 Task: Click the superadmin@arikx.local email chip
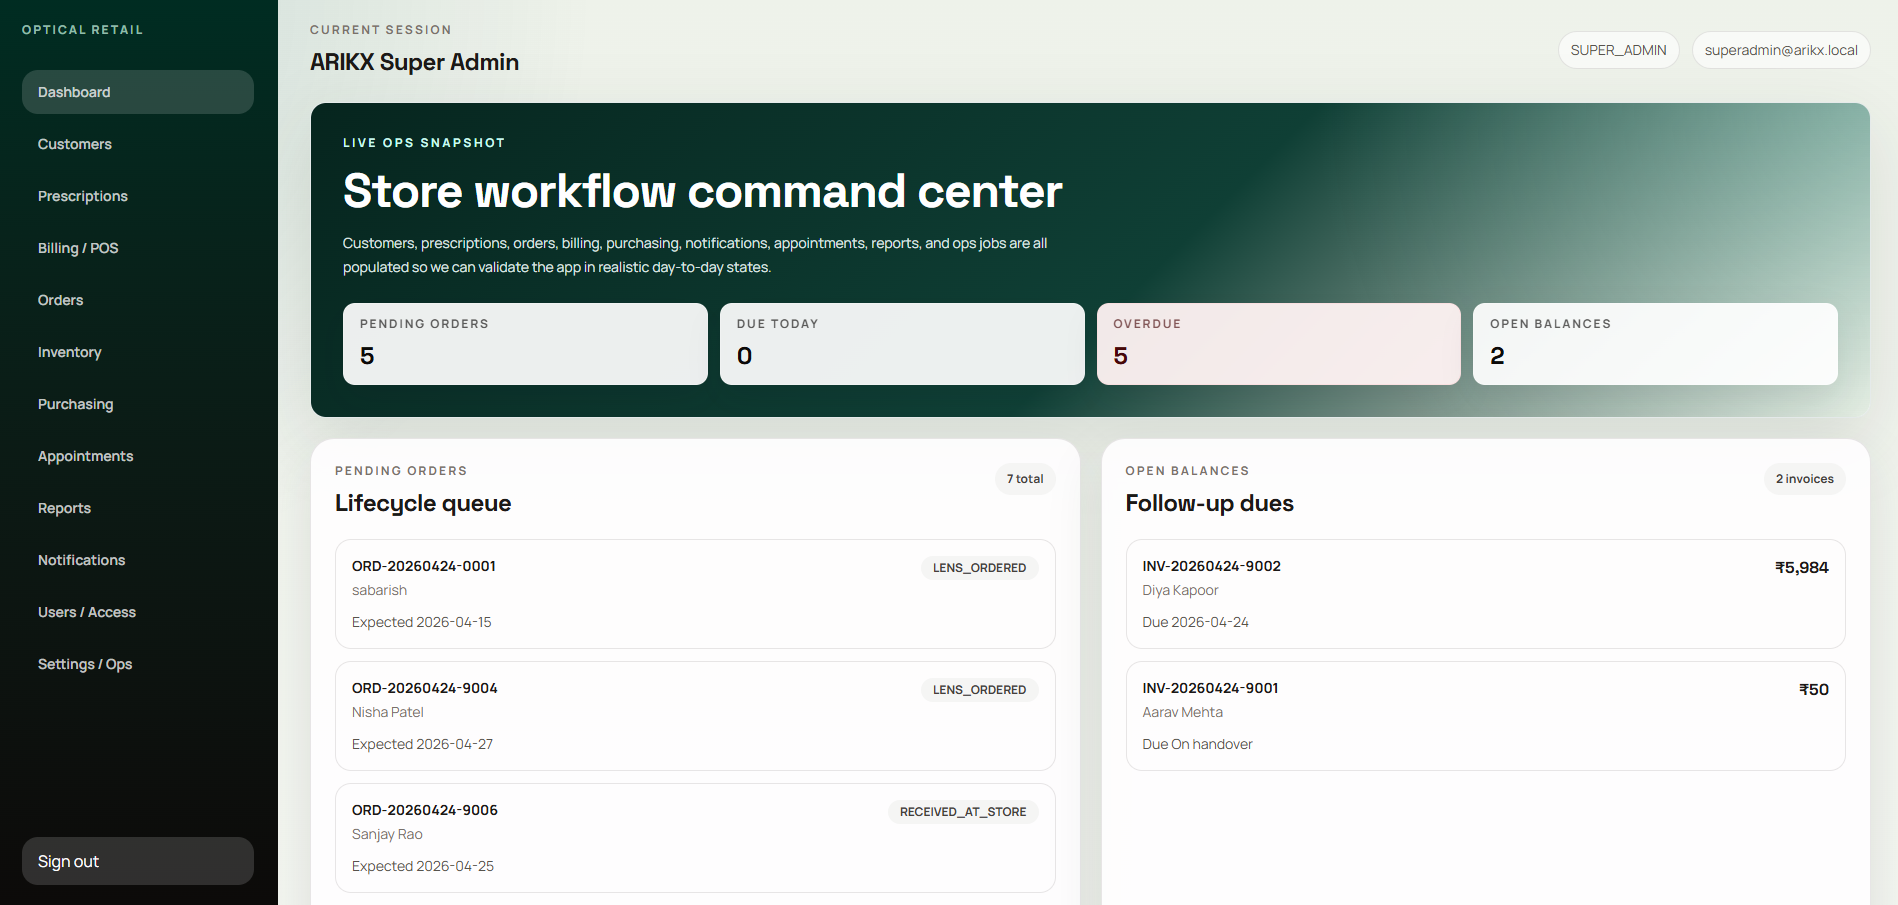click(x=1780, y=50)
